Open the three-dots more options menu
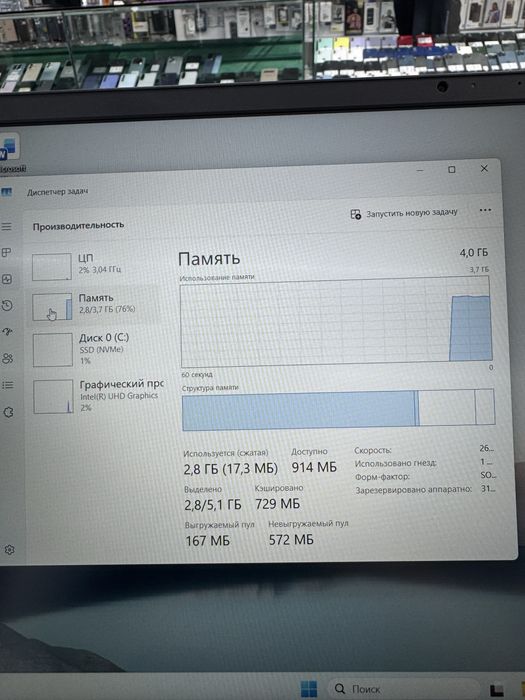The image size is (525, 700). point(485,210)
